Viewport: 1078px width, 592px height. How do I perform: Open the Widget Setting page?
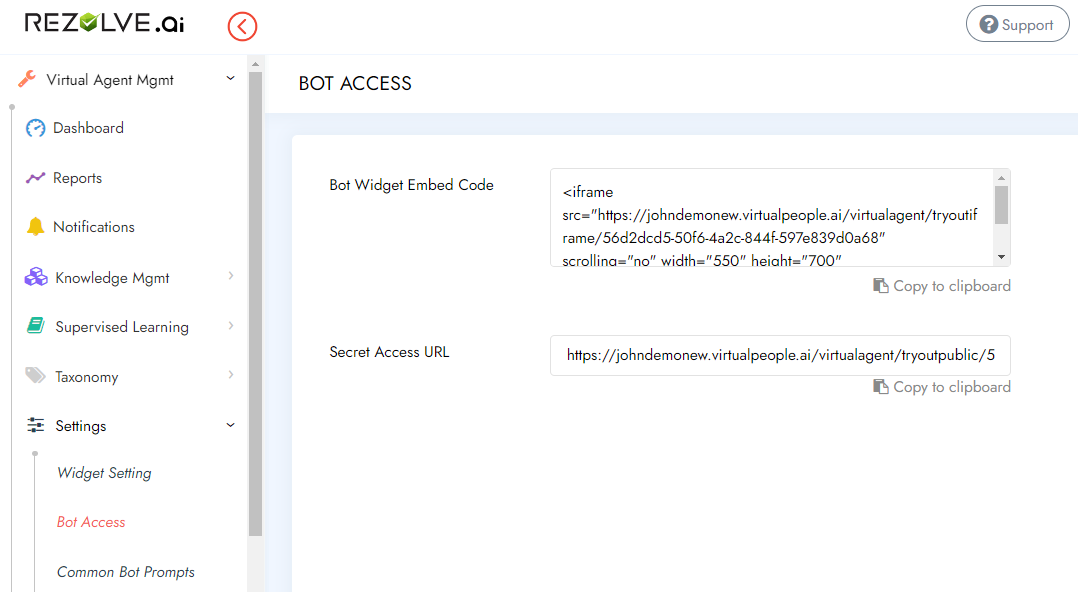[x=104, y=473]
